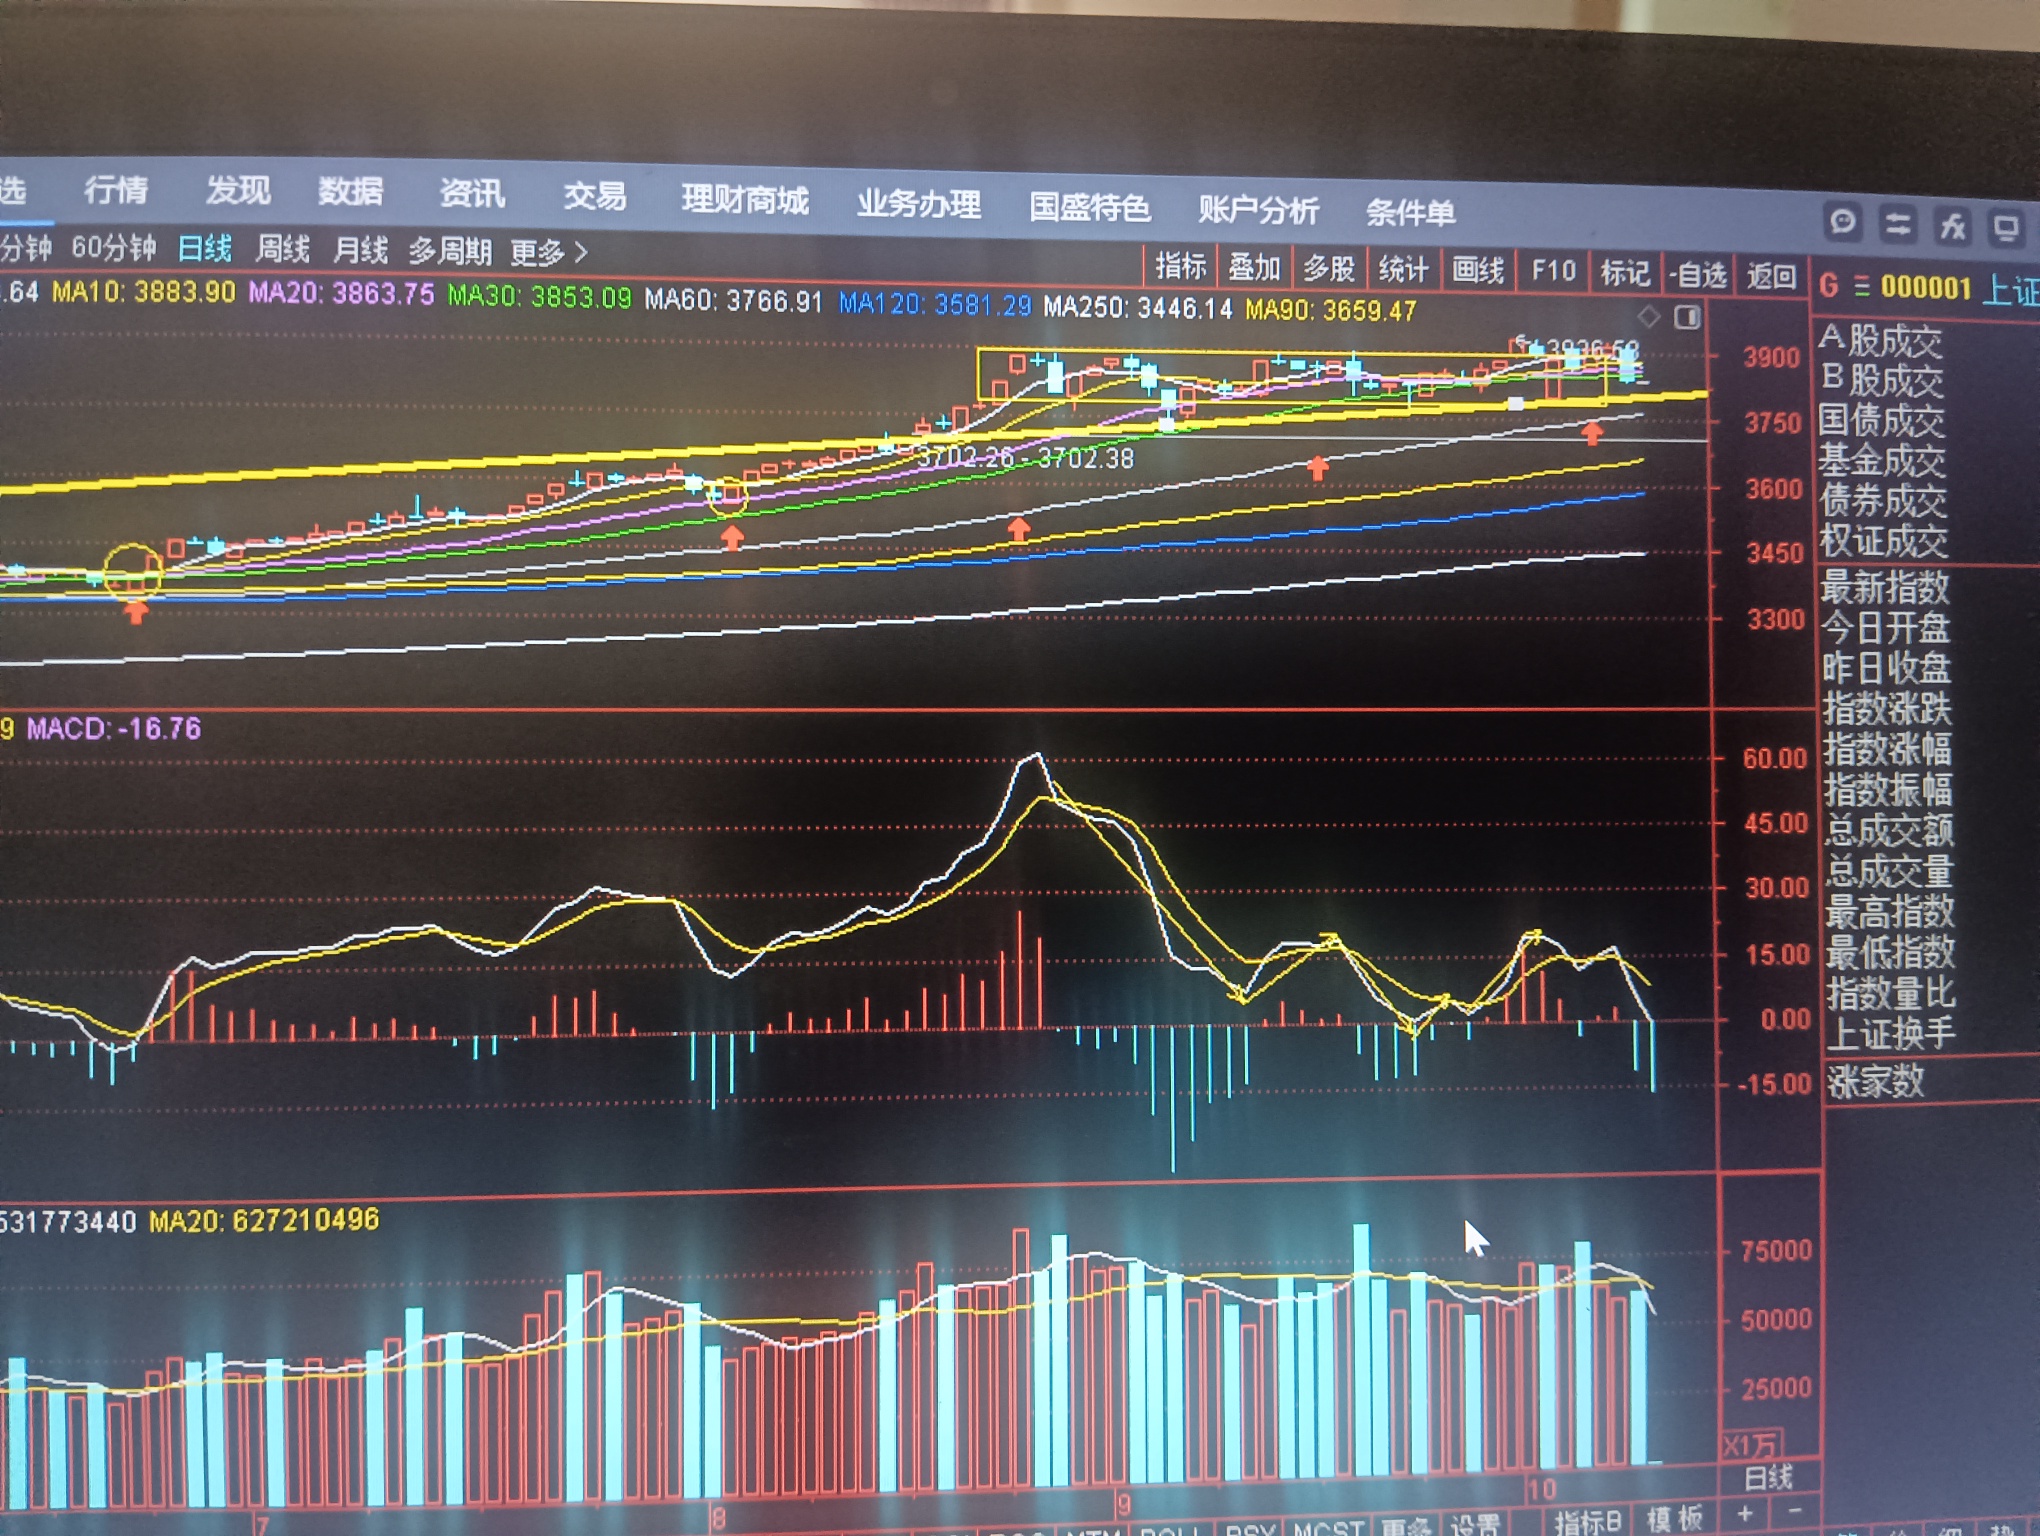Click the red G icon beside 000001
The image size is (2040, 1536).
tap(1829, 287)
